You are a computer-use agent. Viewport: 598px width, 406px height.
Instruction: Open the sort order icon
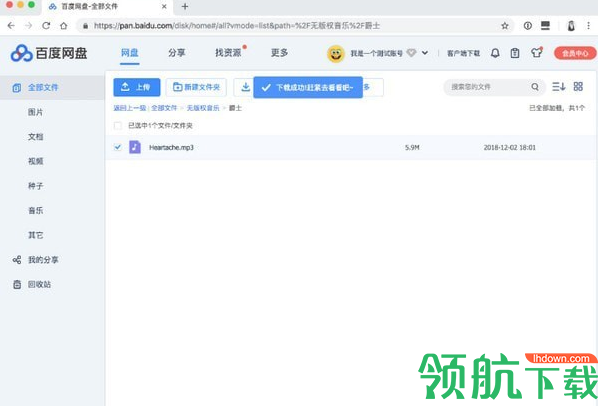coord(558,87)
